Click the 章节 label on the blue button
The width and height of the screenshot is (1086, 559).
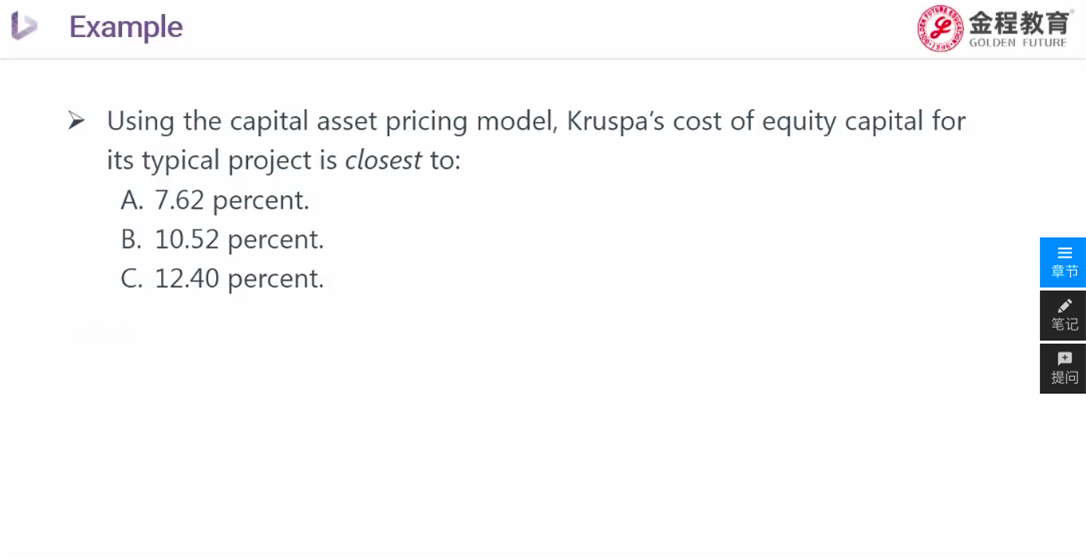[1065, 272]
